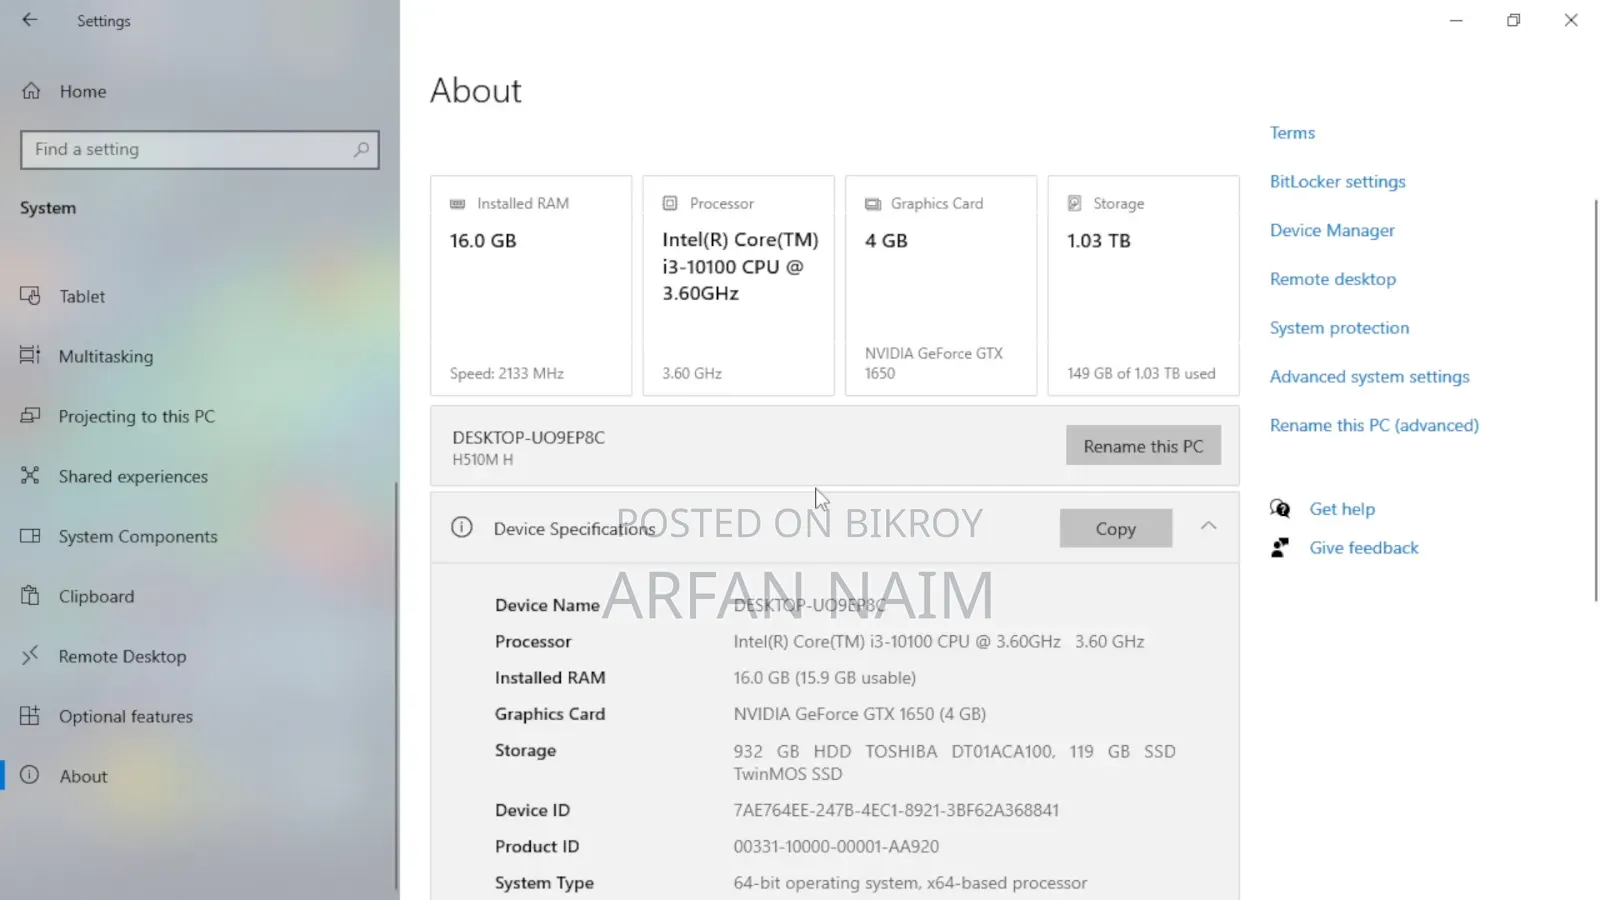Click the Give feedback person icon

[x=1280, y=547]
